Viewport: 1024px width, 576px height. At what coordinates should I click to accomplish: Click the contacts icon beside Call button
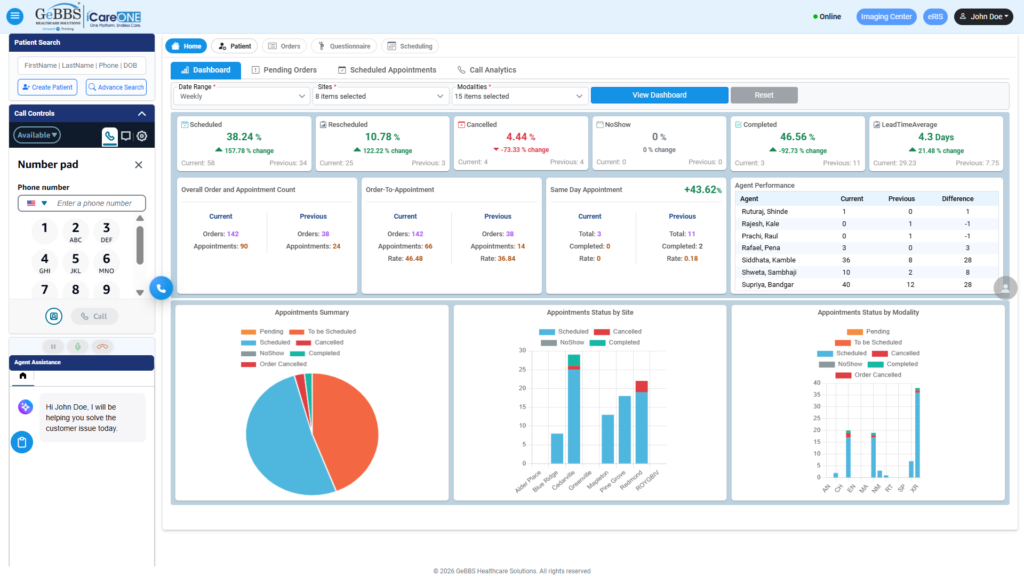(x=53, y=316)
